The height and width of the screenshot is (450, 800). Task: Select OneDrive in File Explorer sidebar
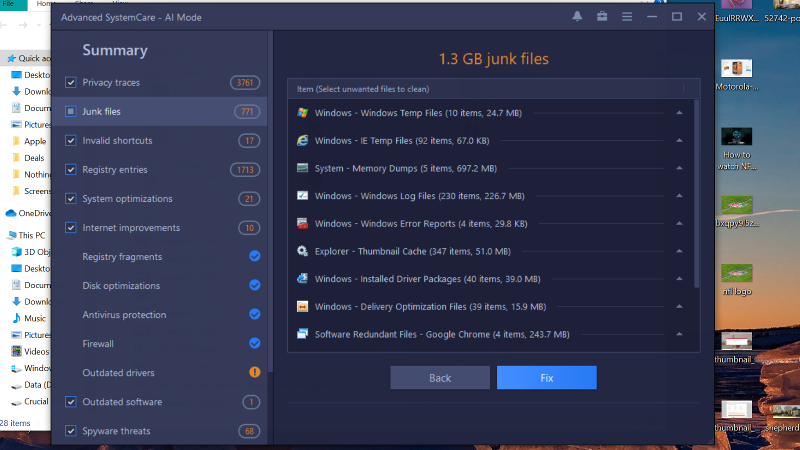click(28, 213)
